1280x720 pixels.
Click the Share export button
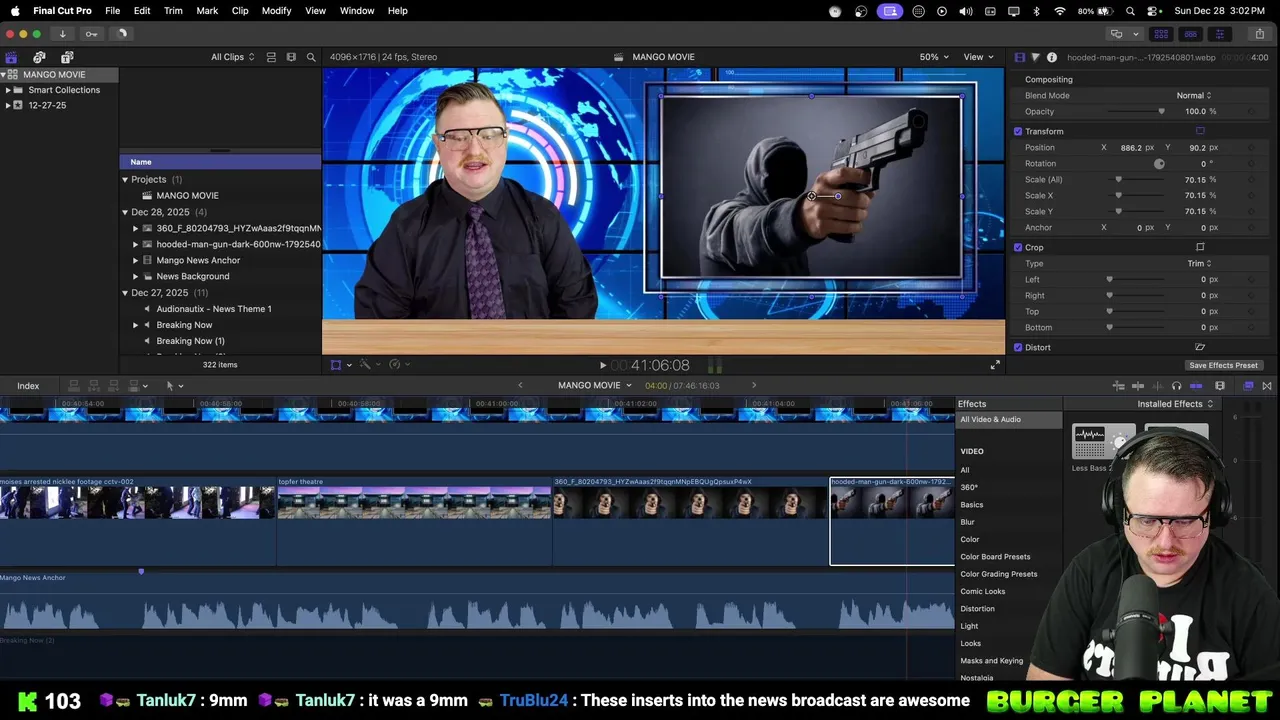pyautogui.click(x=1259, y=34)
